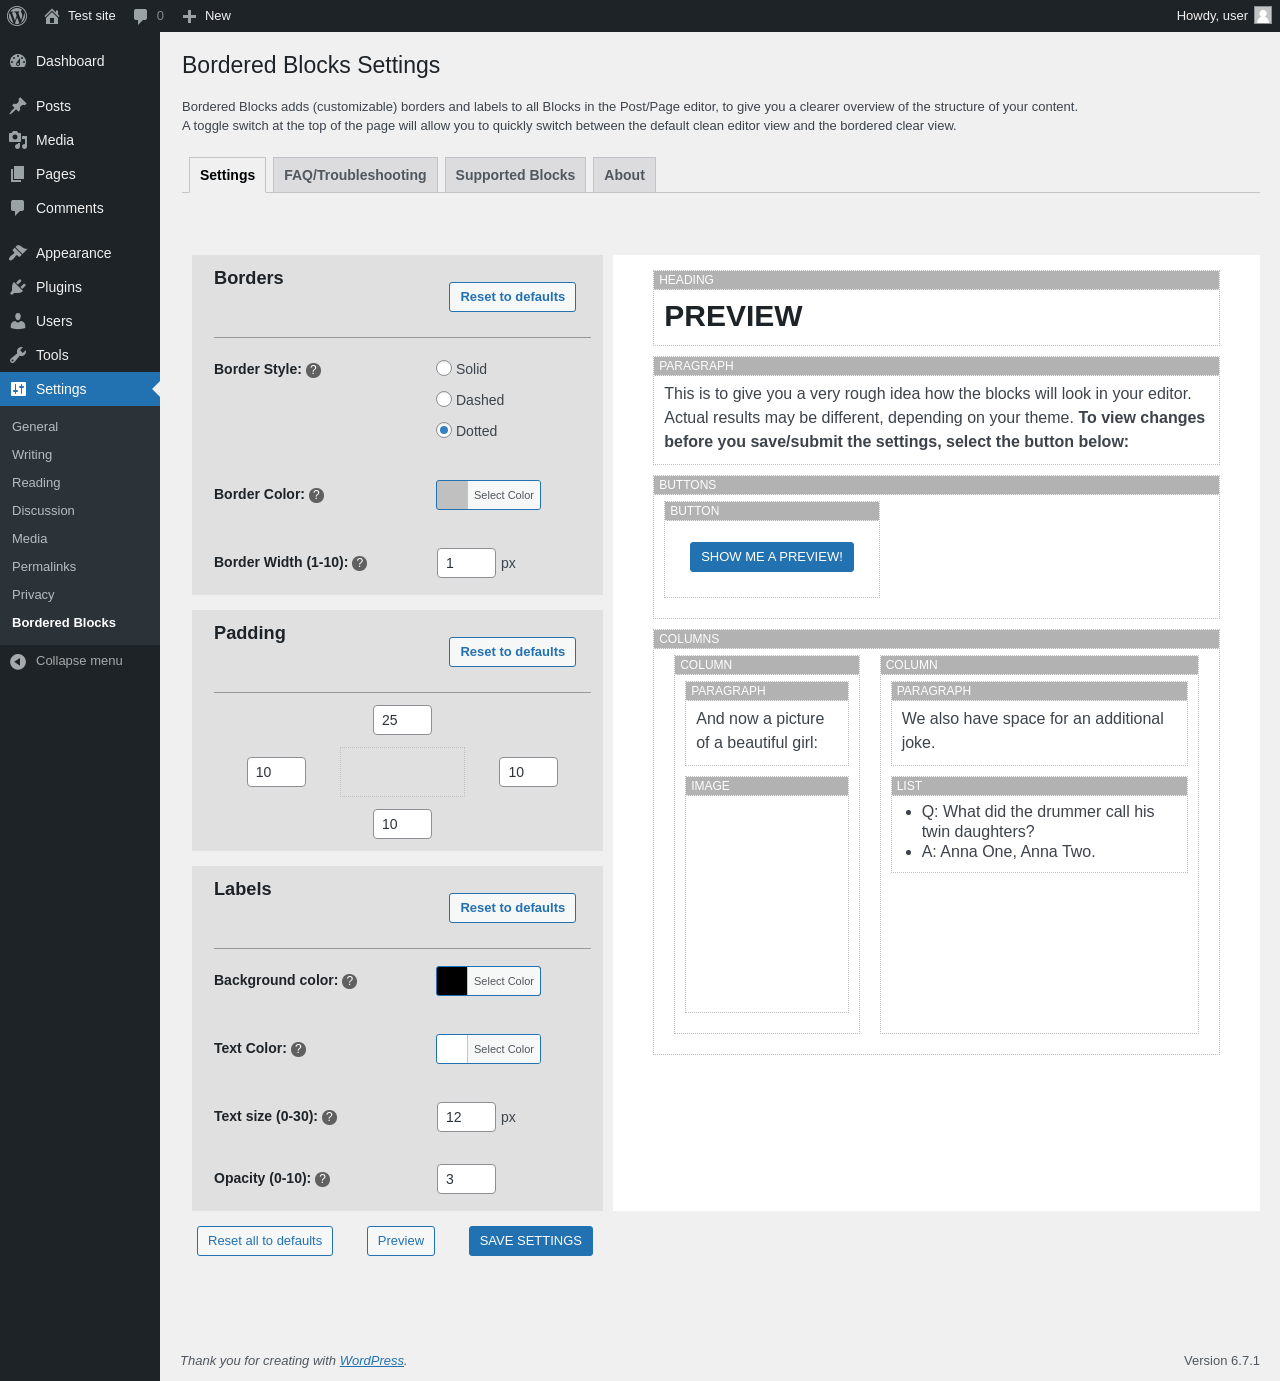Select the Solid border style
This screenshot has height=1381, width=1280.
tap(444, 368)
